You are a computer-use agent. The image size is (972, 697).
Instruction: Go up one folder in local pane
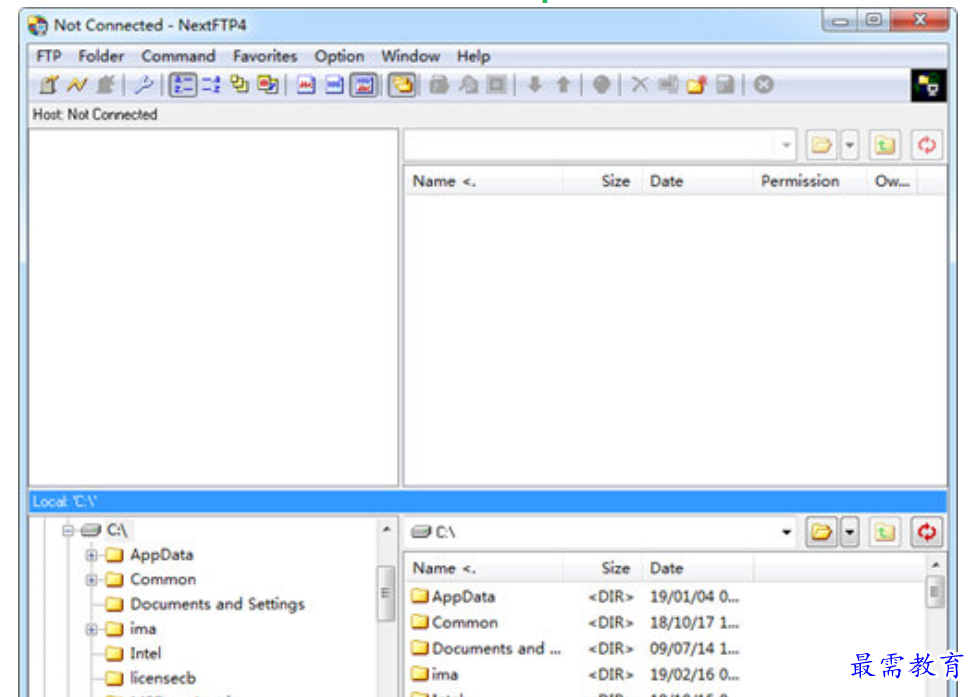click(x=885, y=532)
